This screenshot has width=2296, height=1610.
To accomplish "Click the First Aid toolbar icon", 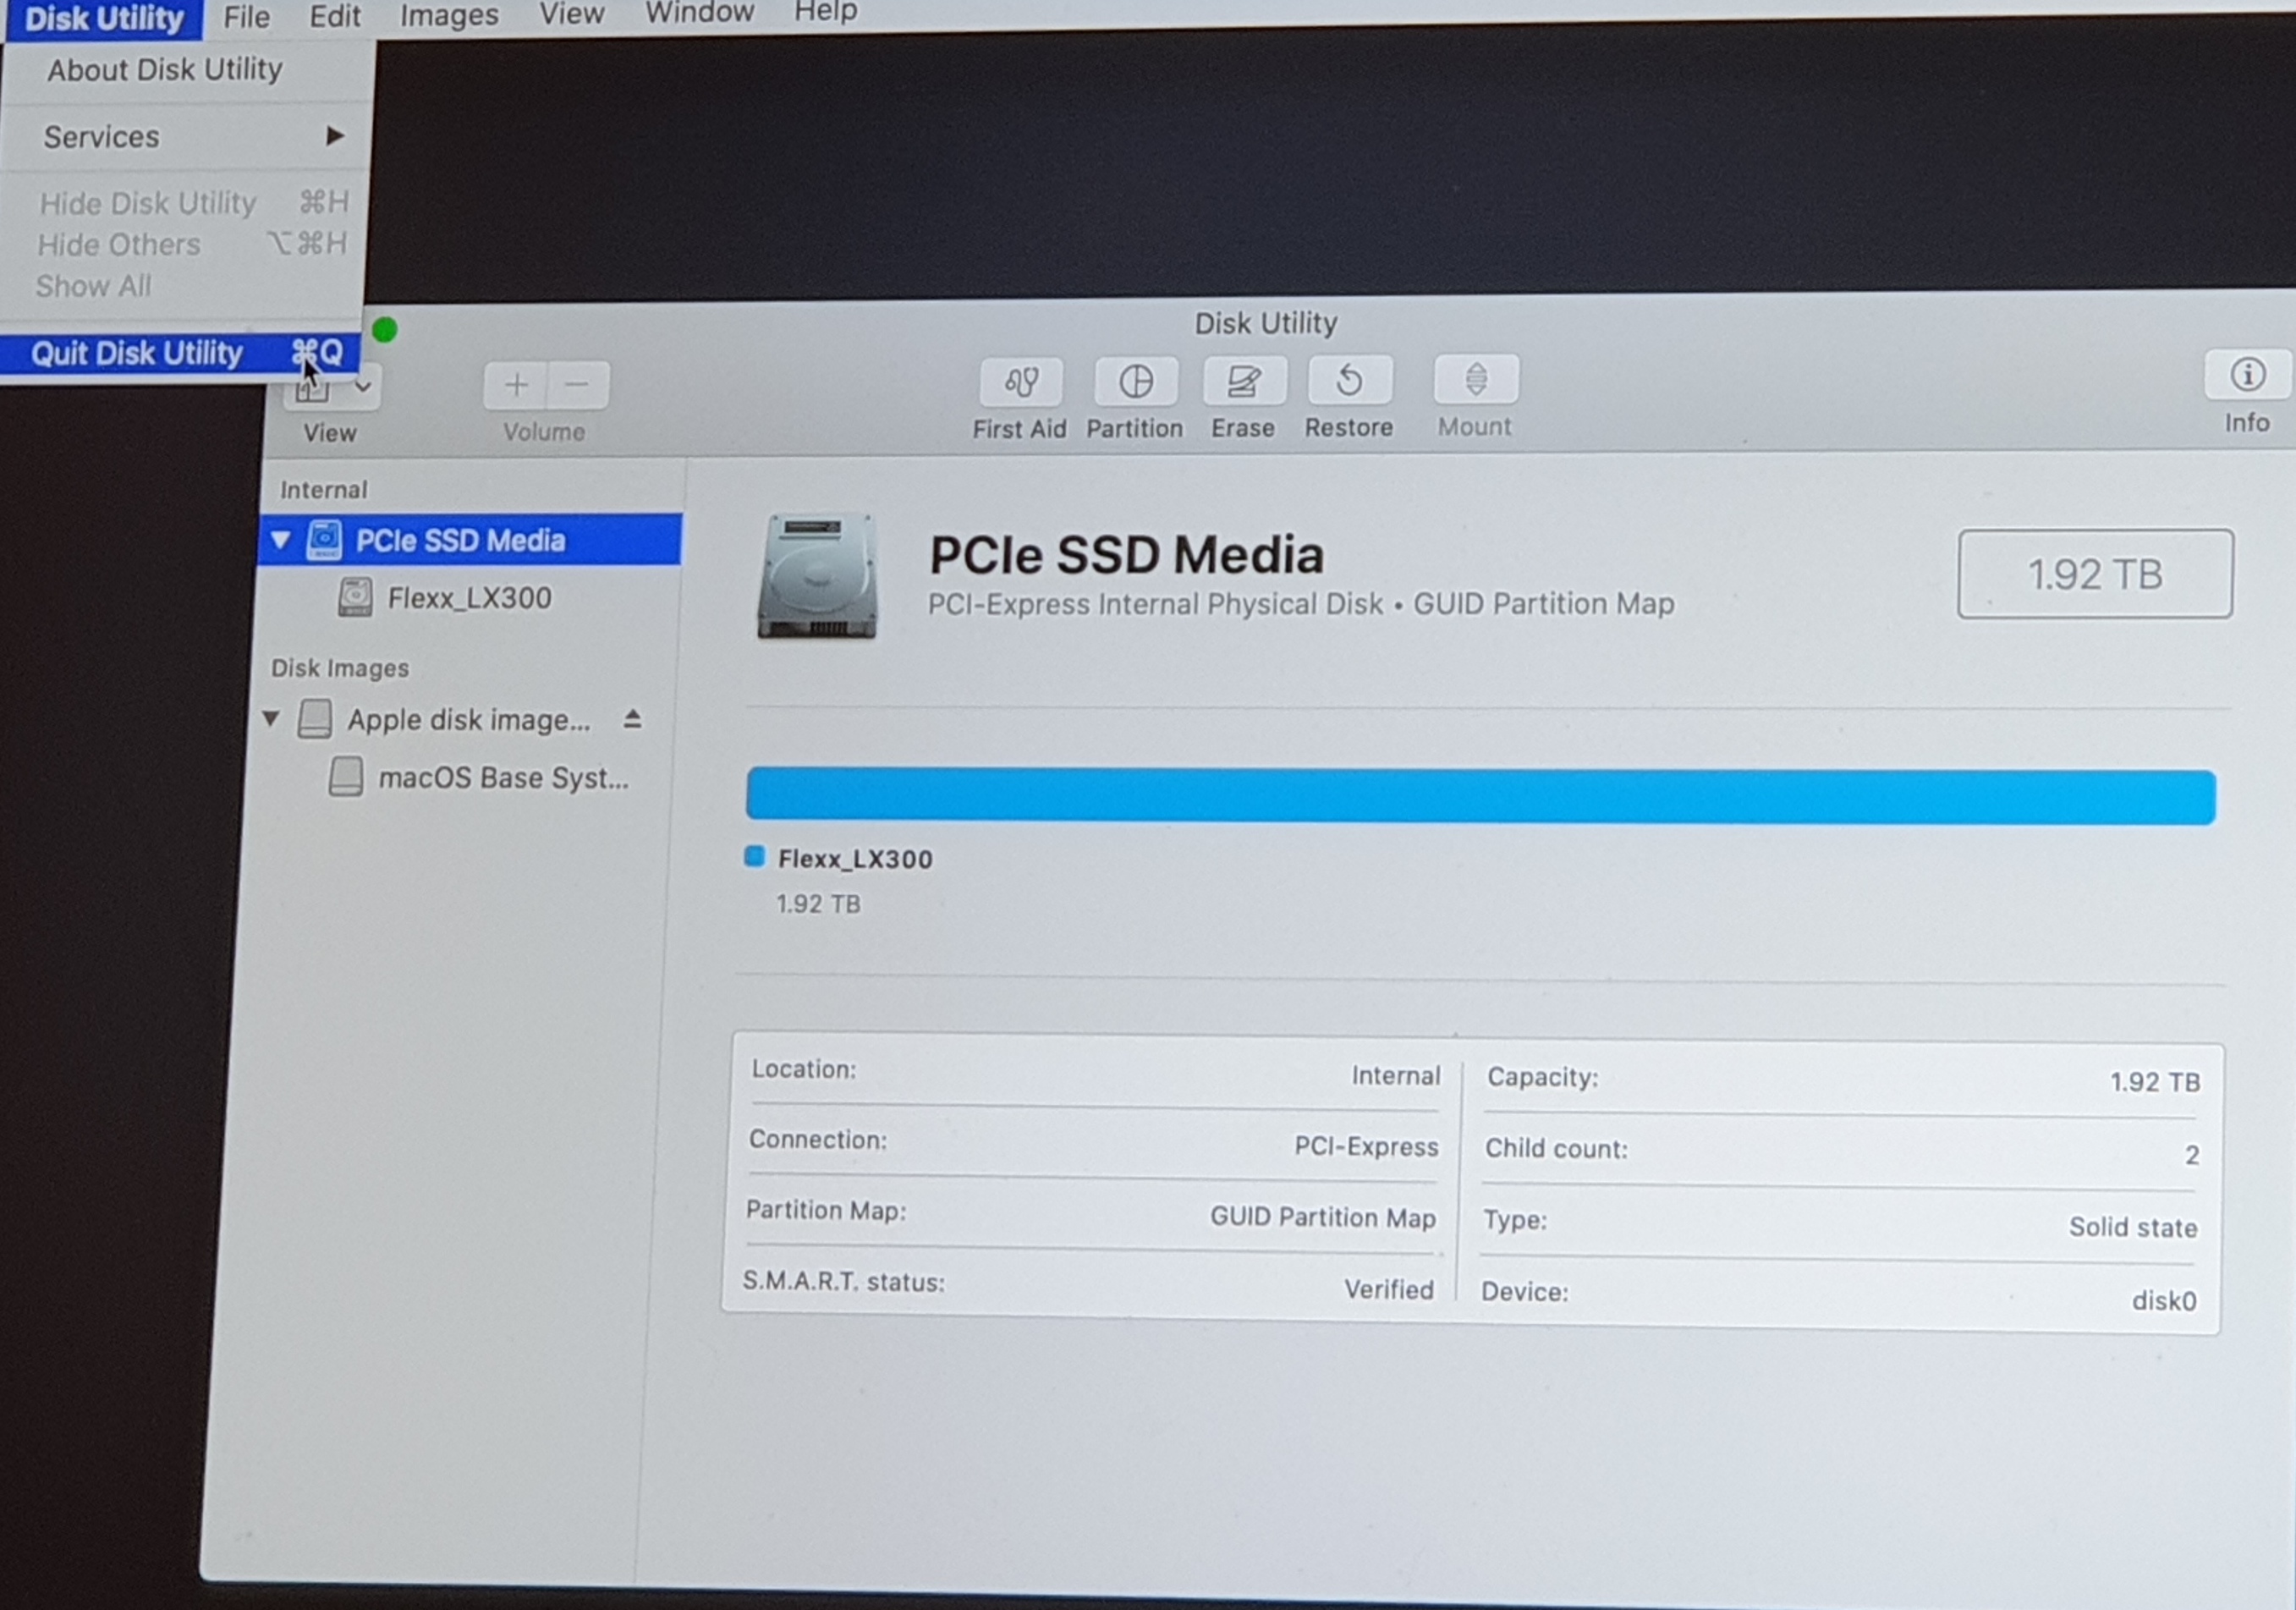I will 1020,383.
